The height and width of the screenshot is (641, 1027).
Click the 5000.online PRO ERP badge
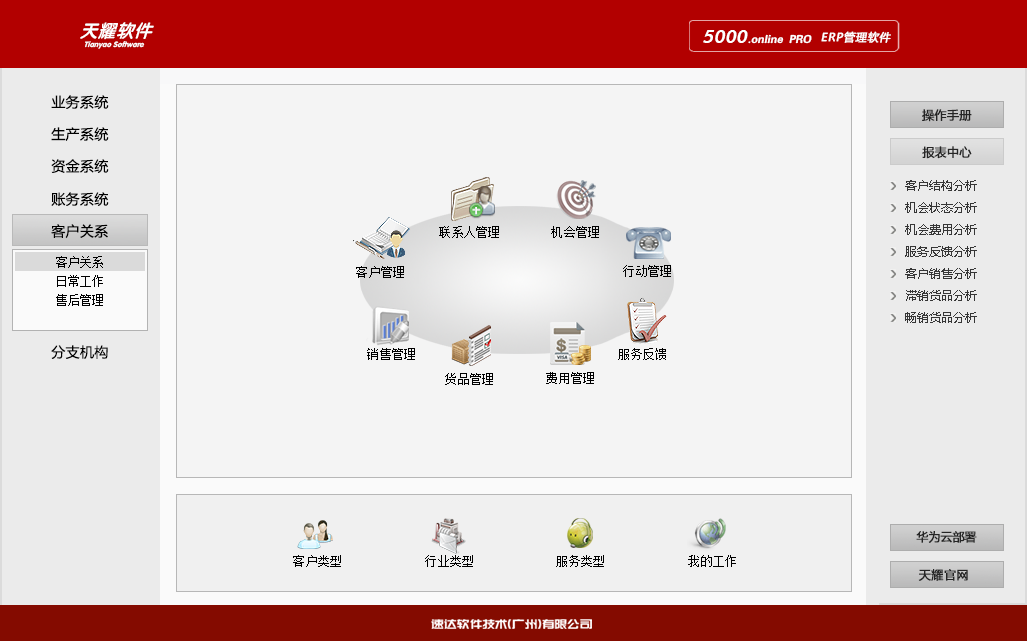click(x=794, y=36)
